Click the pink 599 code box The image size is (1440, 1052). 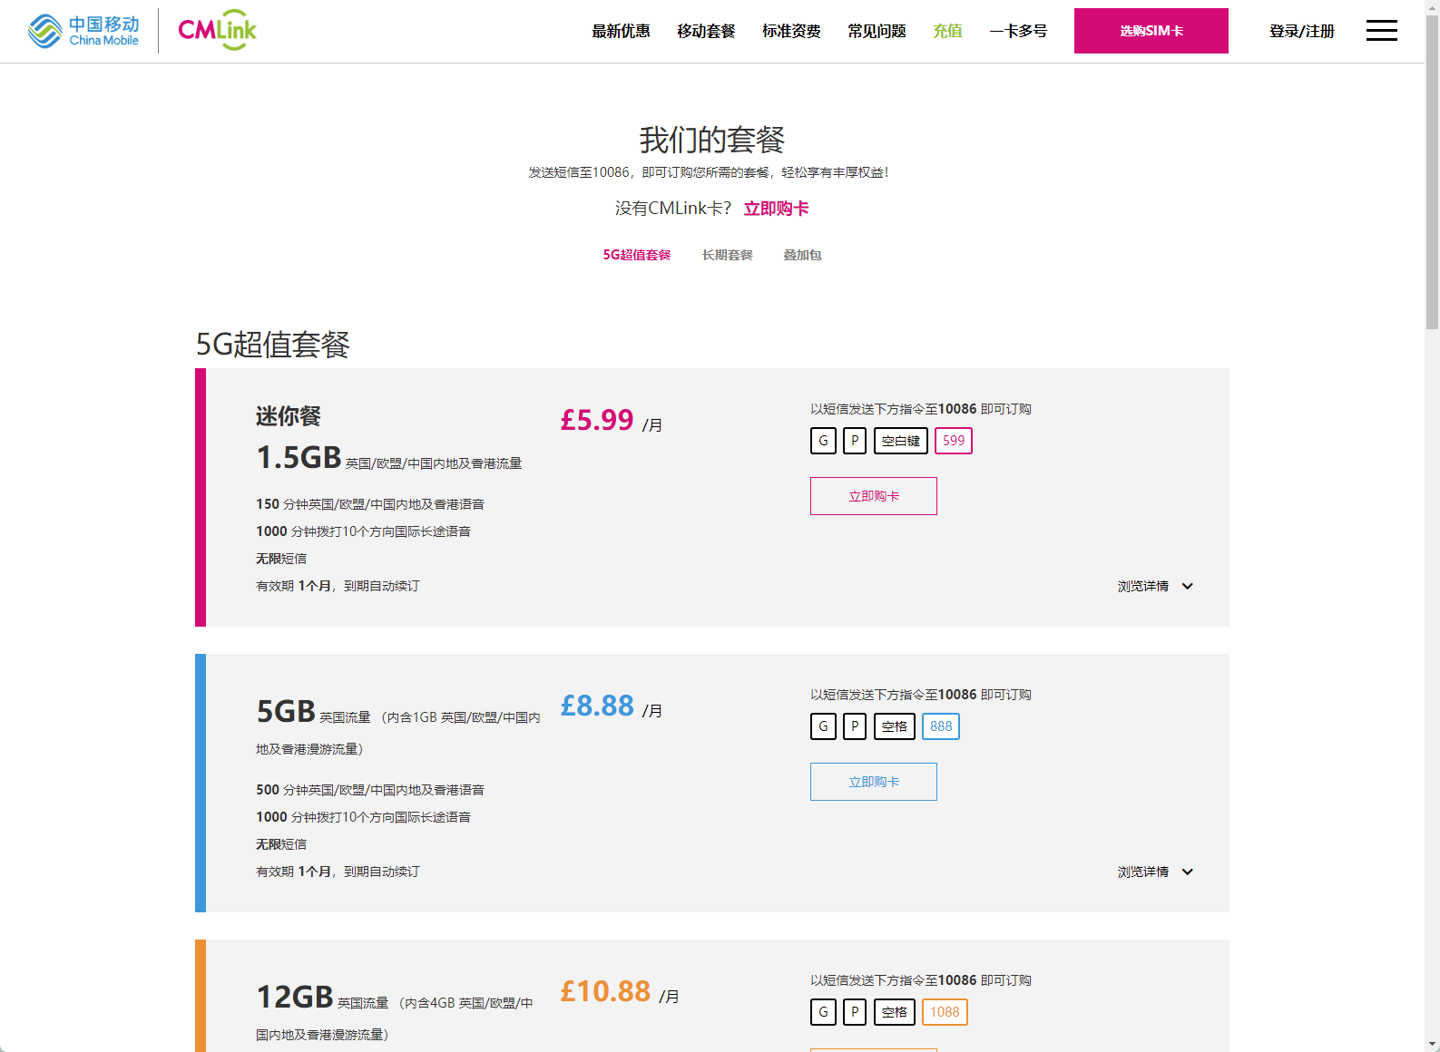click(x=953, y=441)
